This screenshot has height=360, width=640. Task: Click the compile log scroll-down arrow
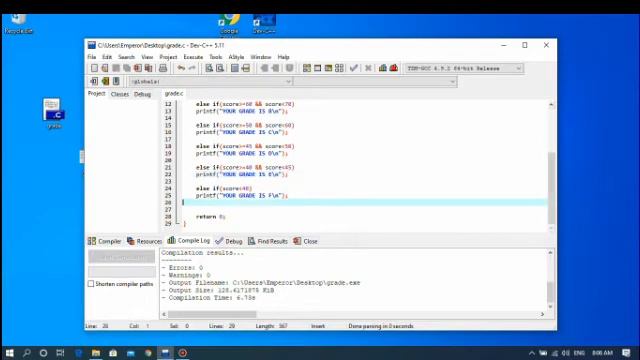click(550, 307)
